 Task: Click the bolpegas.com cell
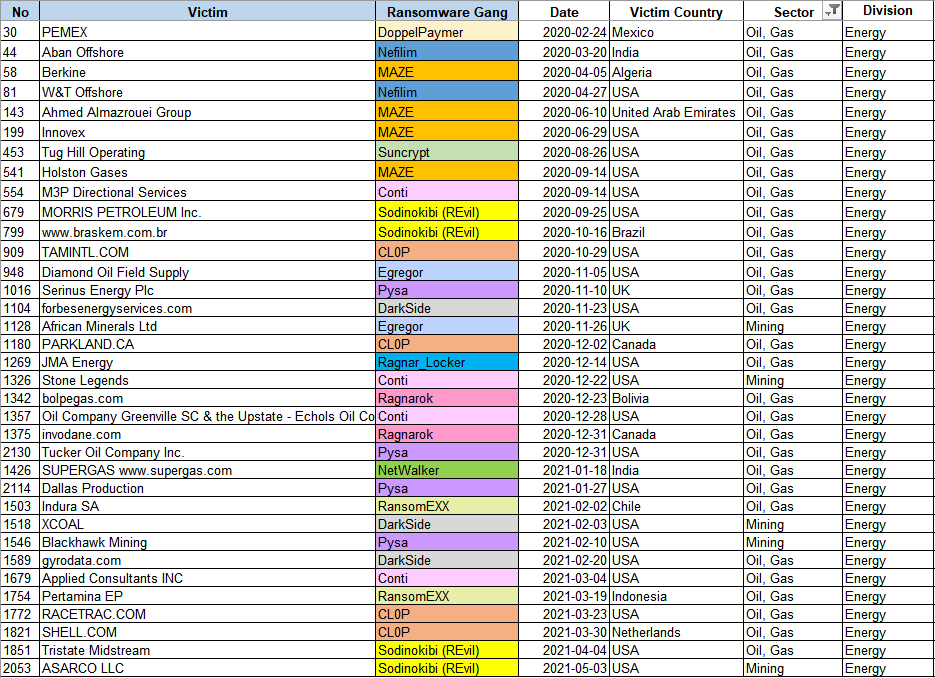[x=208, y=398]
